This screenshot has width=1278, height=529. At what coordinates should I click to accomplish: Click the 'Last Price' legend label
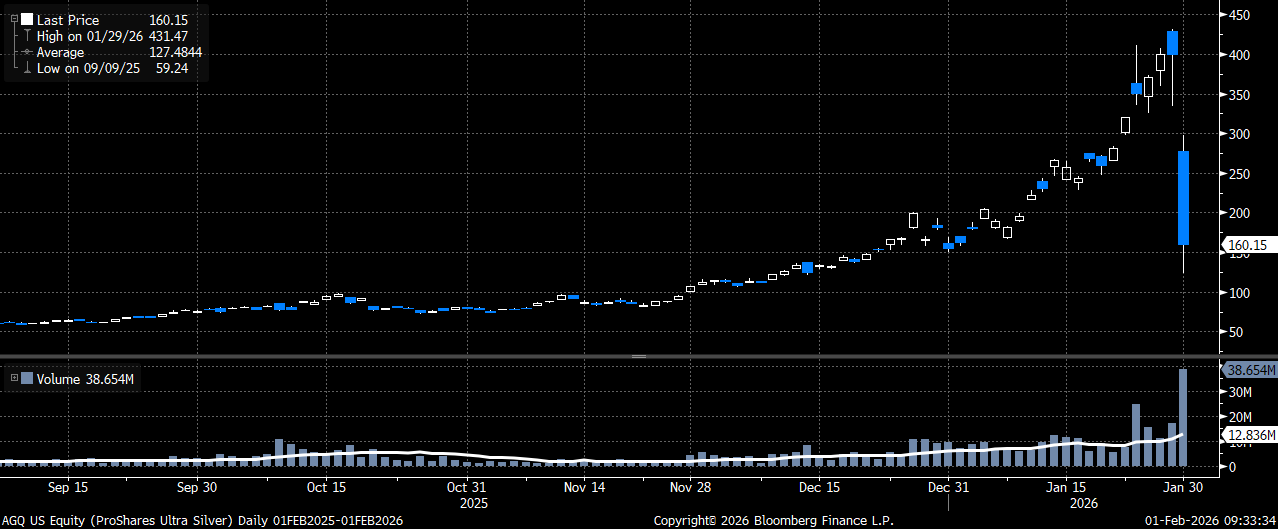click(x=70, y=20)
